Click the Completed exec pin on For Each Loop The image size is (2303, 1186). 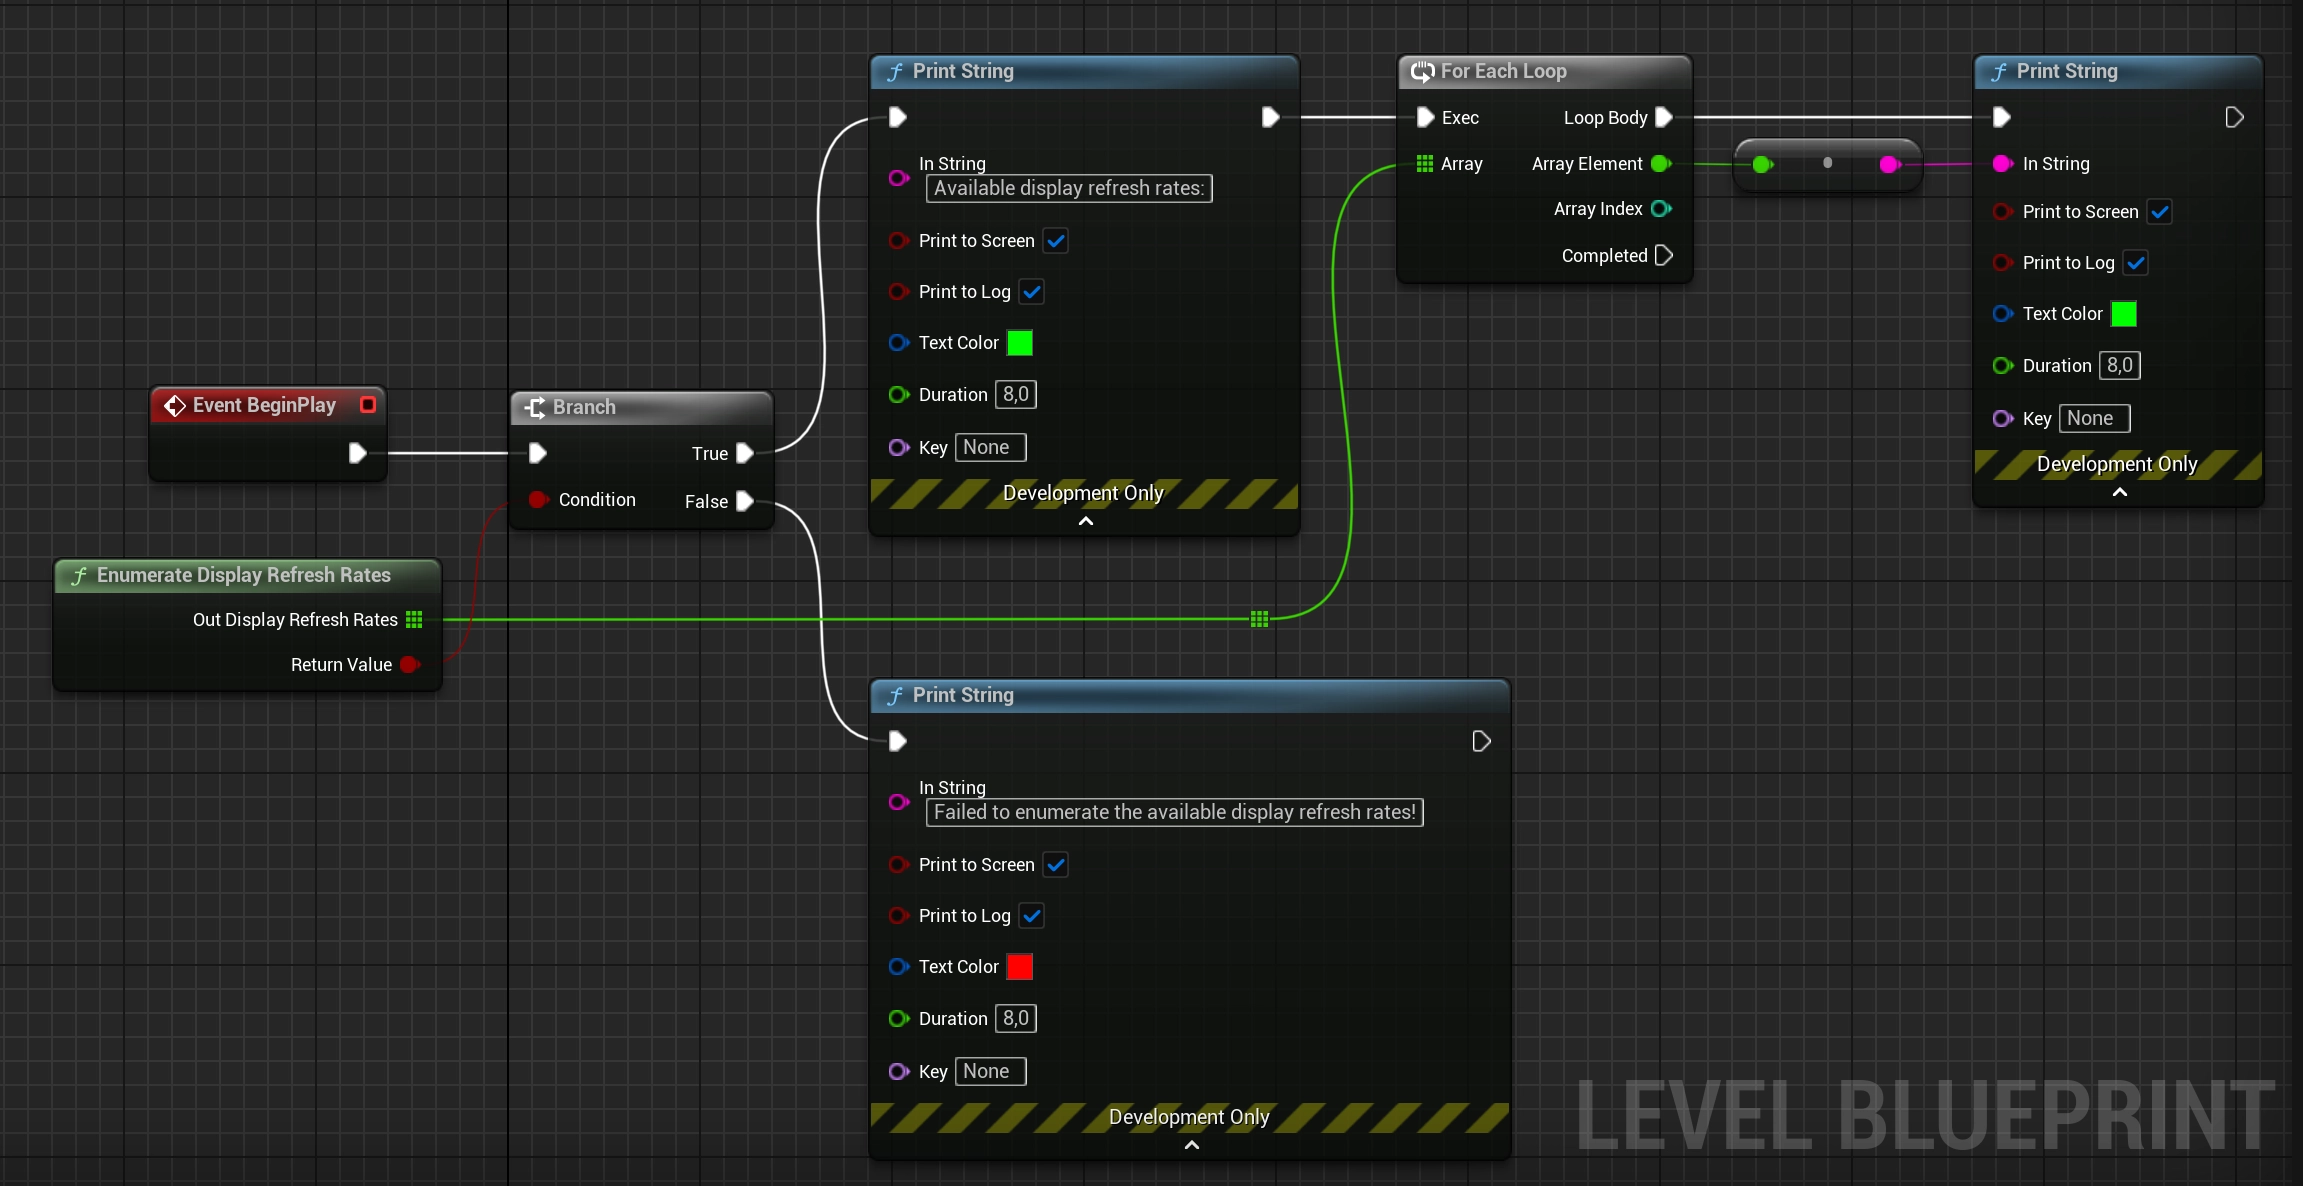click(x=1663, y=255)
